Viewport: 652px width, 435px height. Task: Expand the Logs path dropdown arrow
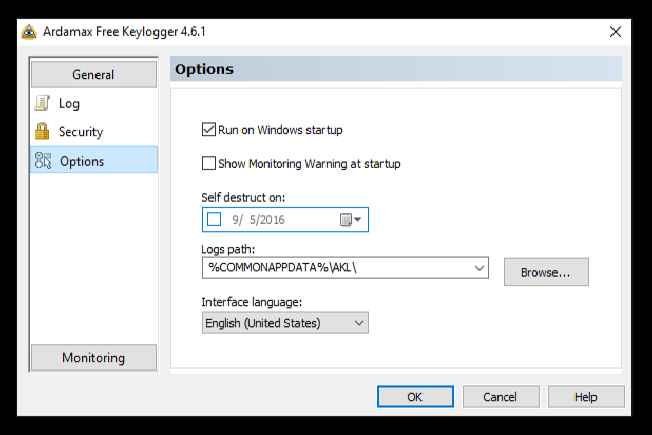point(479,268)
